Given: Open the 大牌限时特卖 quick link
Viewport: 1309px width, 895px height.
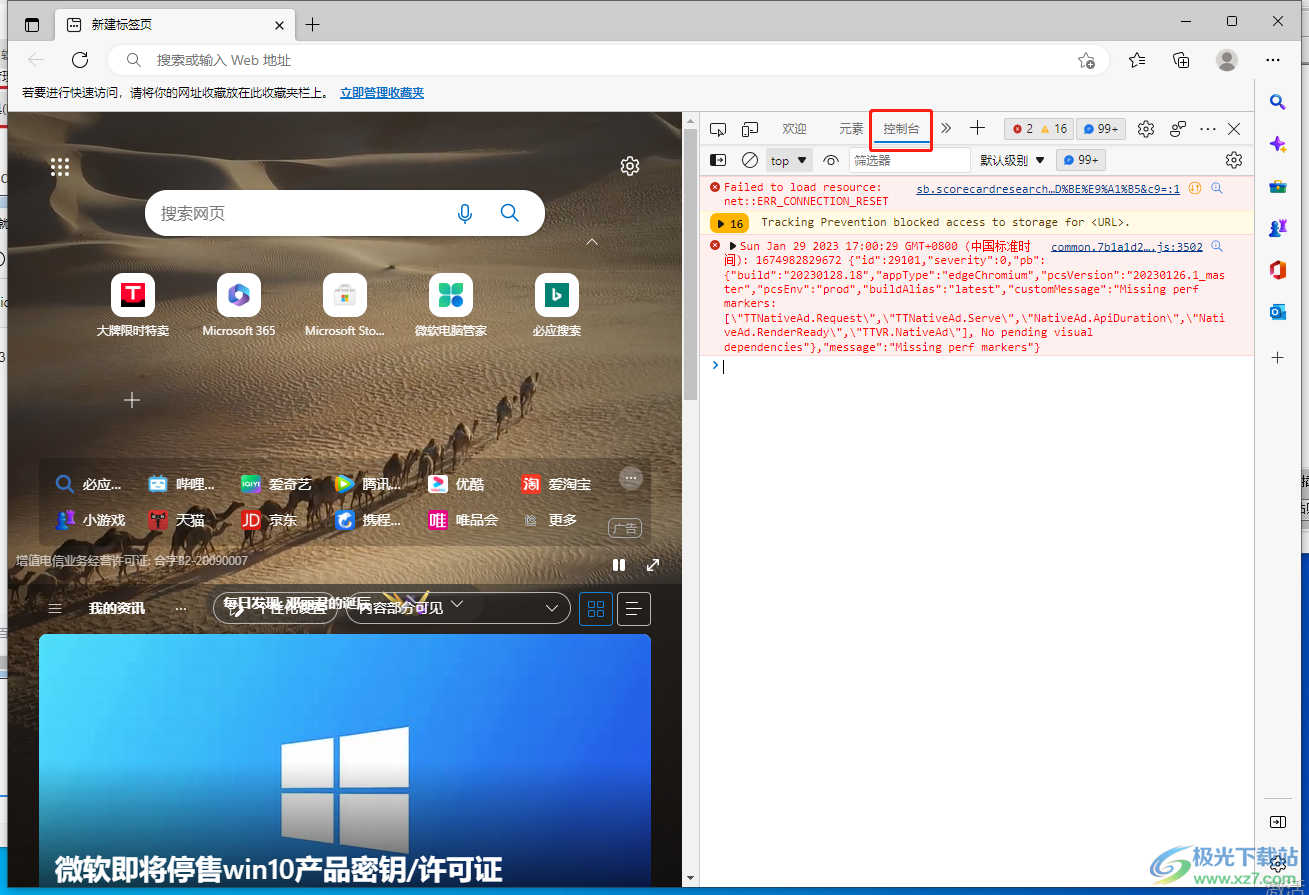Looking at the screenshot, I should coord(133,305).
